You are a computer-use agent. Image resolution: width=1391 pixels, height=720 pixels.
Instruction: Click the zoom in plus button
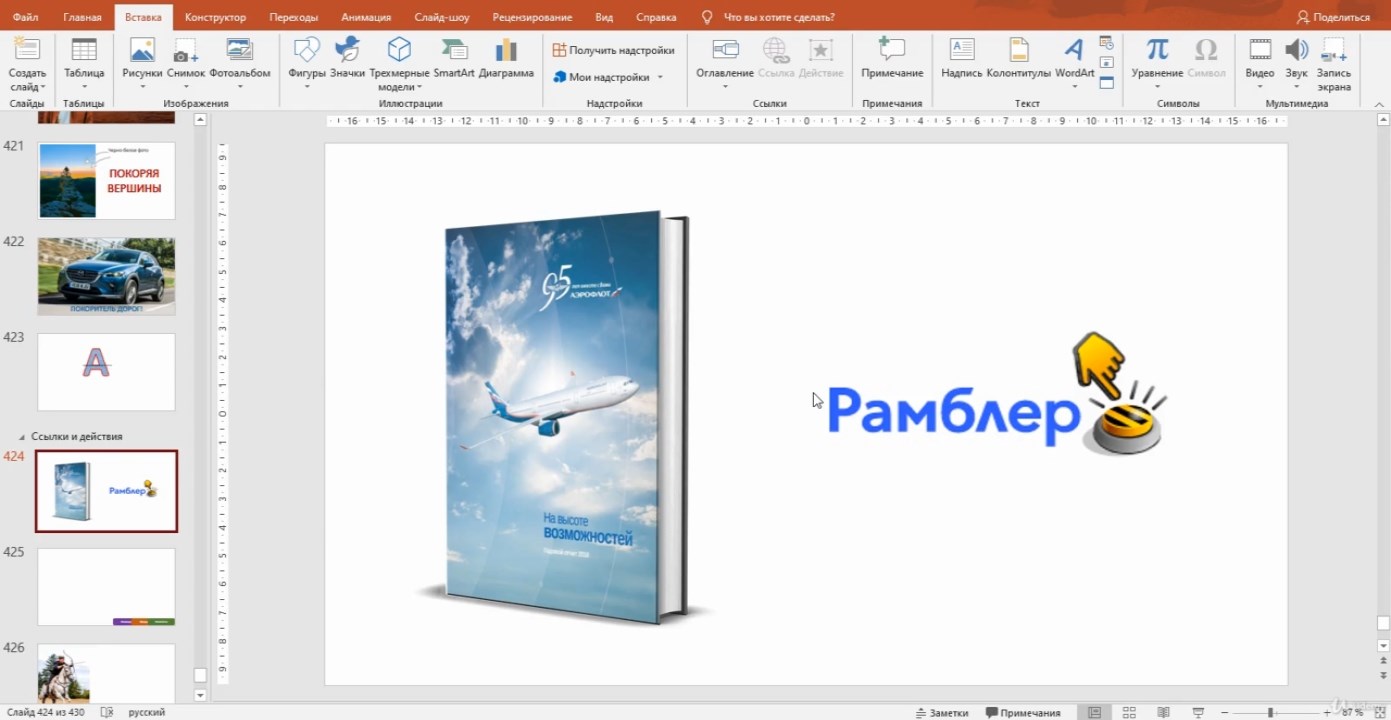[x=1327, y=712]
